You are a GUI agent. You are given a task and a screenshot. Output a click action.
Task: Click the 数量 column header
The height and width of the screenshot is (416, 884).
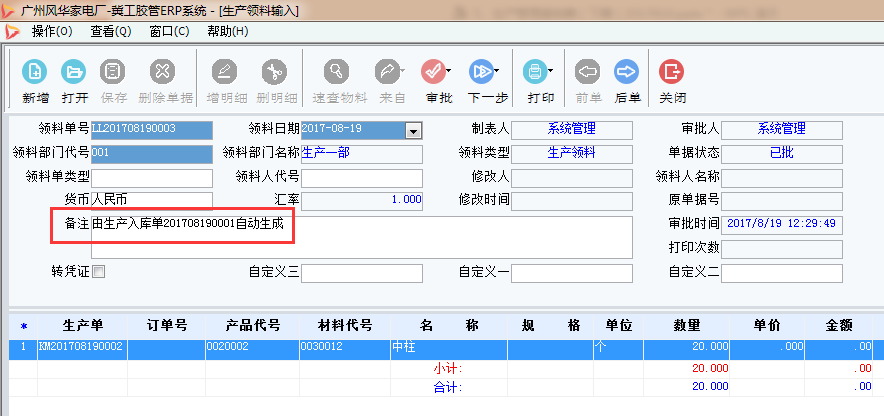pyautogui.click(x=686, y=326)
